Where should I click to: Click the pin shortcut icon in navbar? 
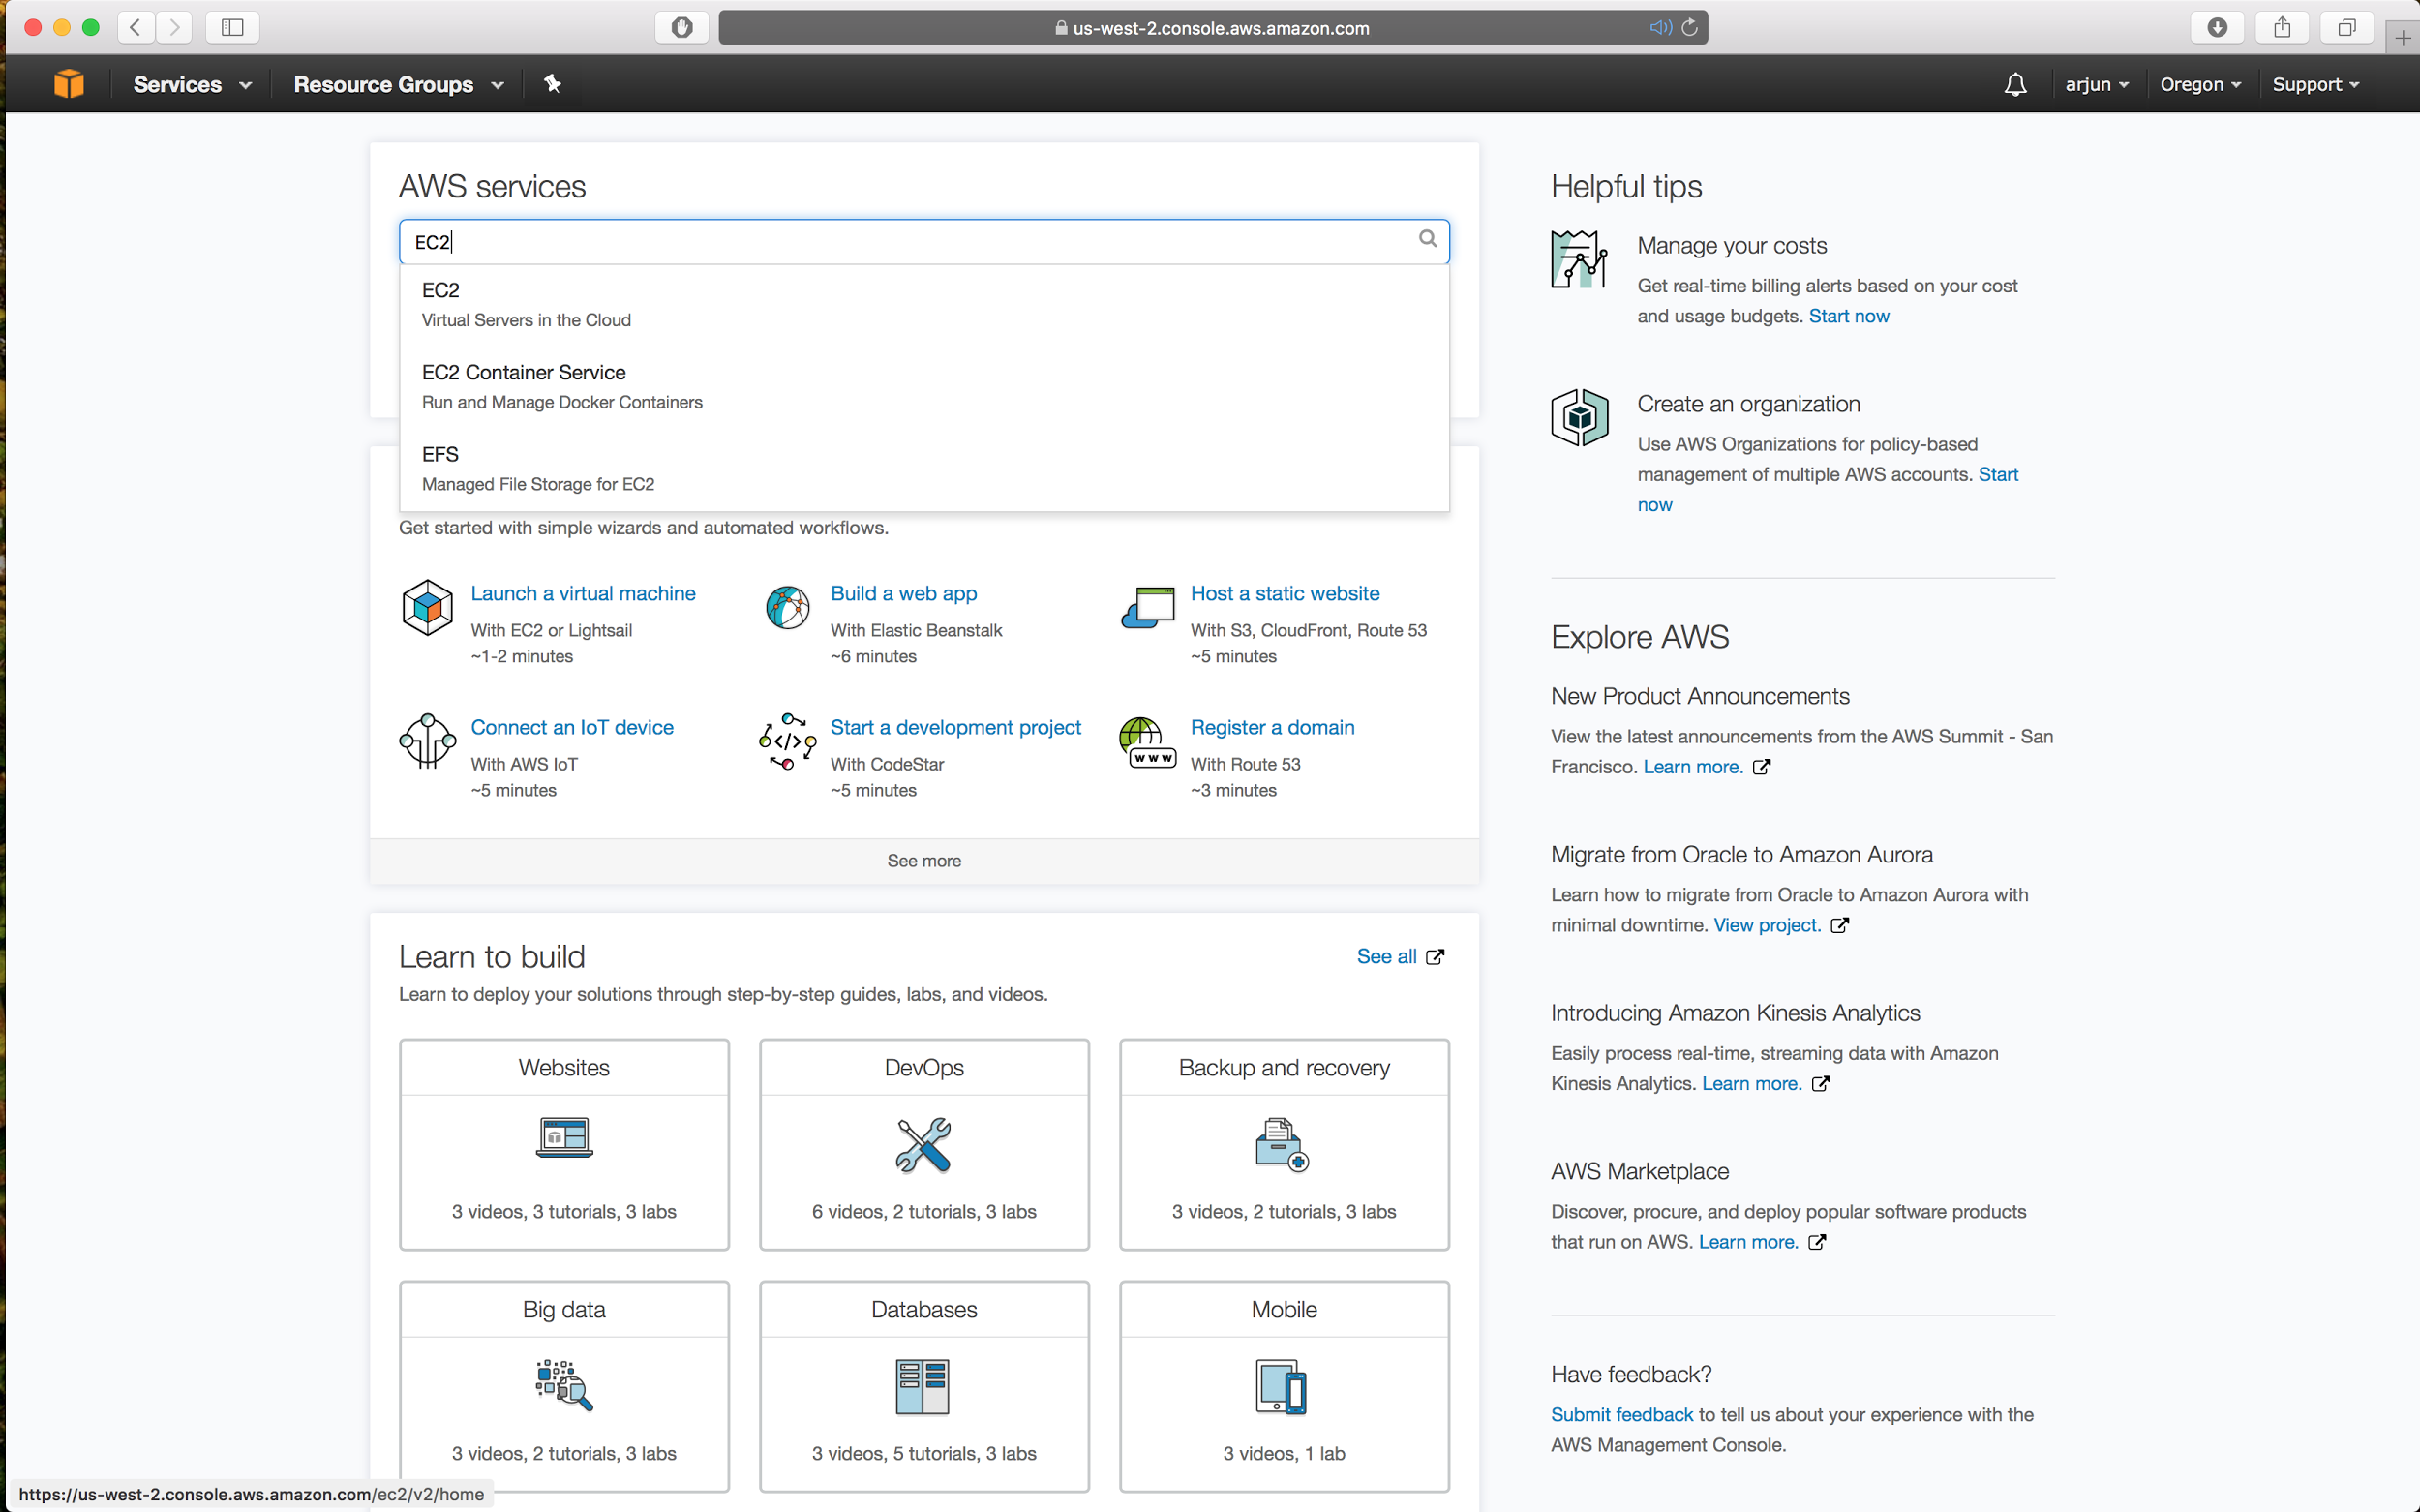pos(552,84)
